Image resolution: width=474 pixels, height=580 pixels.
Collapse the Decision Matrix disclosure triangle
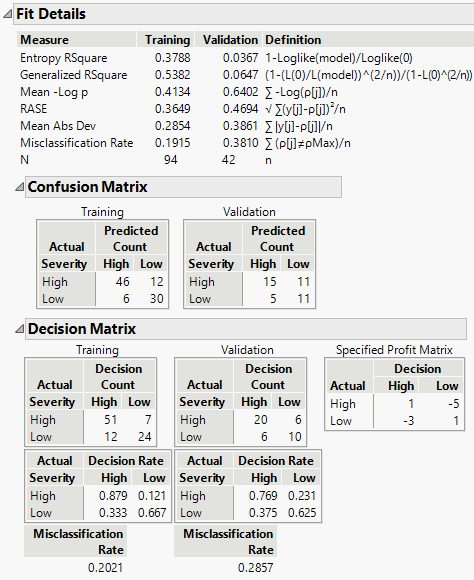pos(19,329)
